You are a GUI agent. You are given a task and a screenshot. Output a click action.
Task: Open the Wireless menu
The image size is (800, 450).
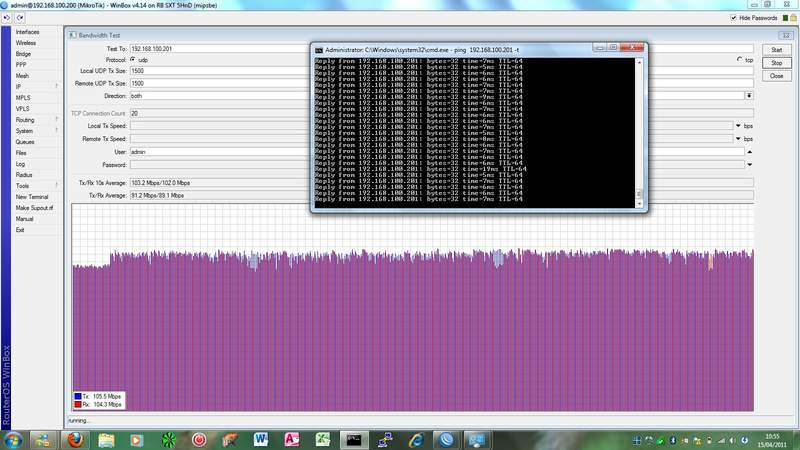(26, 43)
